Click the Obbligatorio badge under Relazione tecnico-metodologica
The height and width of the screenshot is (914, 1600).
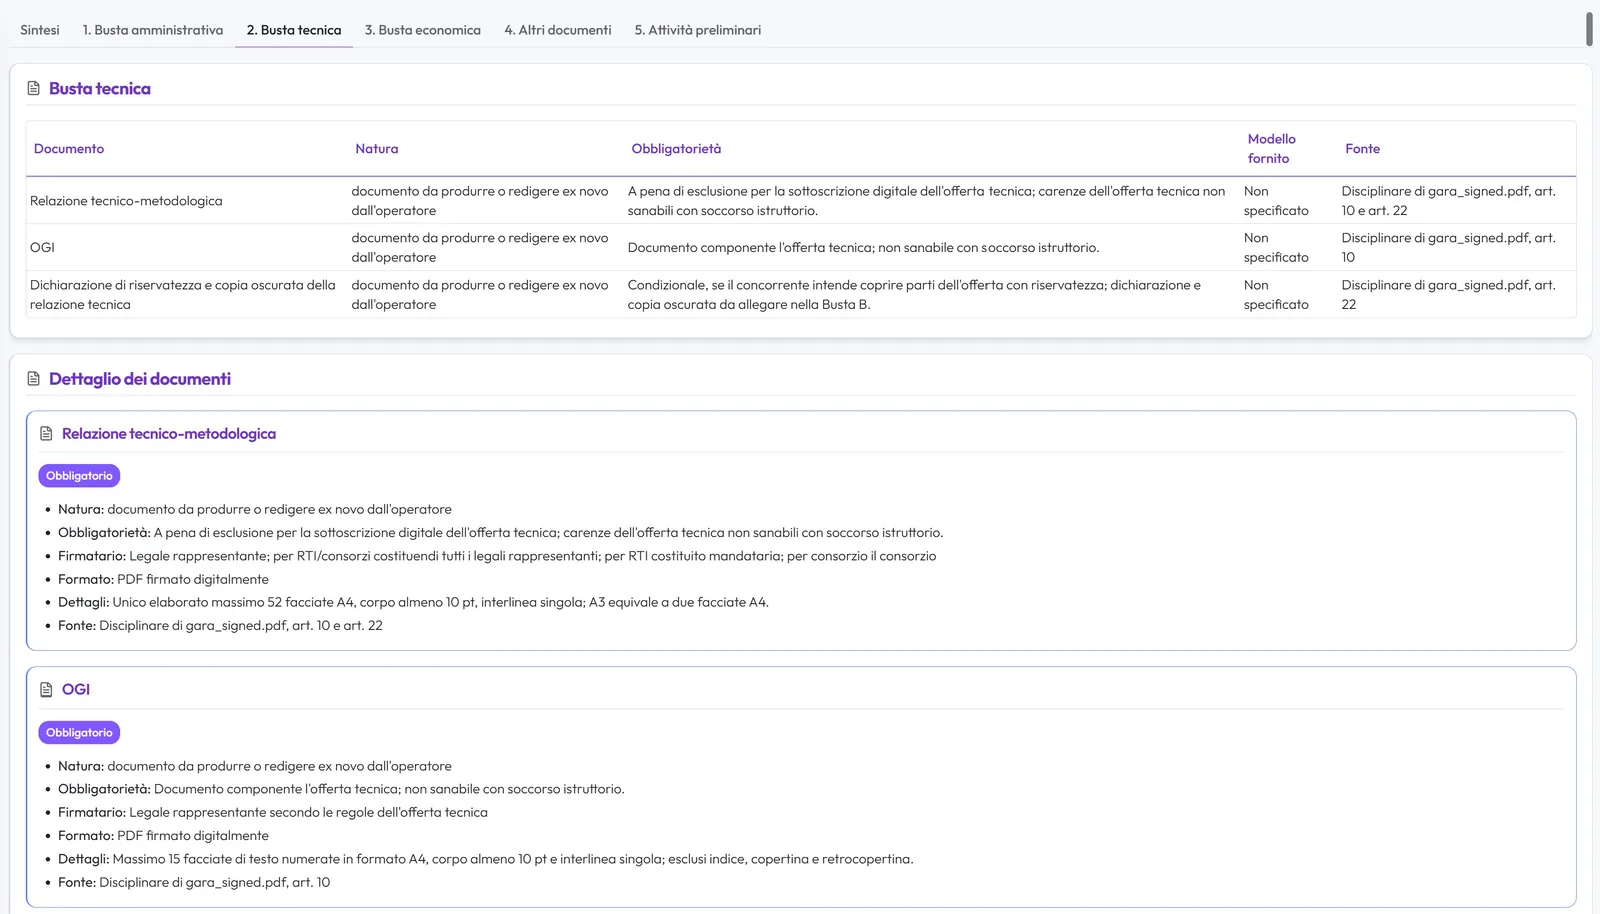(79, 476)
